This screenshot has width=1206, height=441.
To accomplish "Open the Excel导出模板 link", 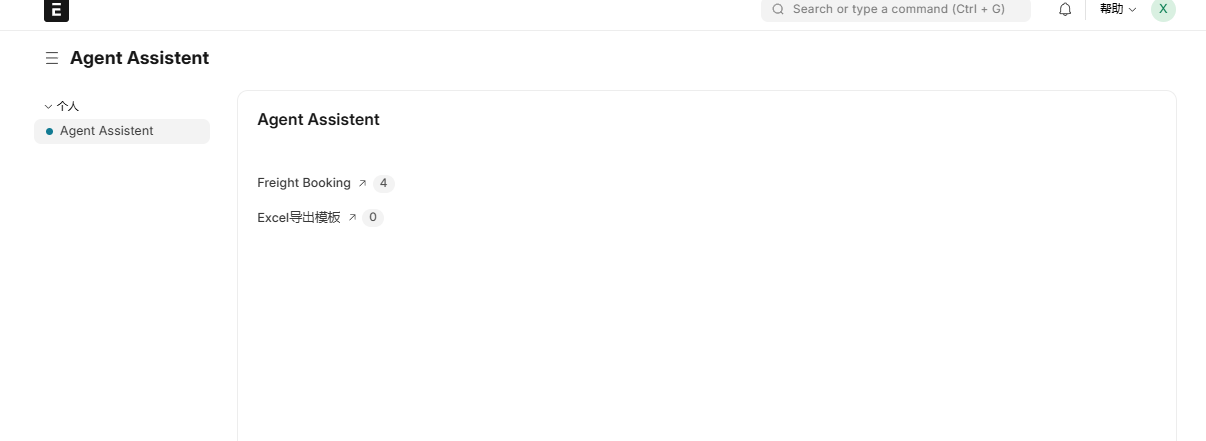I will pos(299,217).
